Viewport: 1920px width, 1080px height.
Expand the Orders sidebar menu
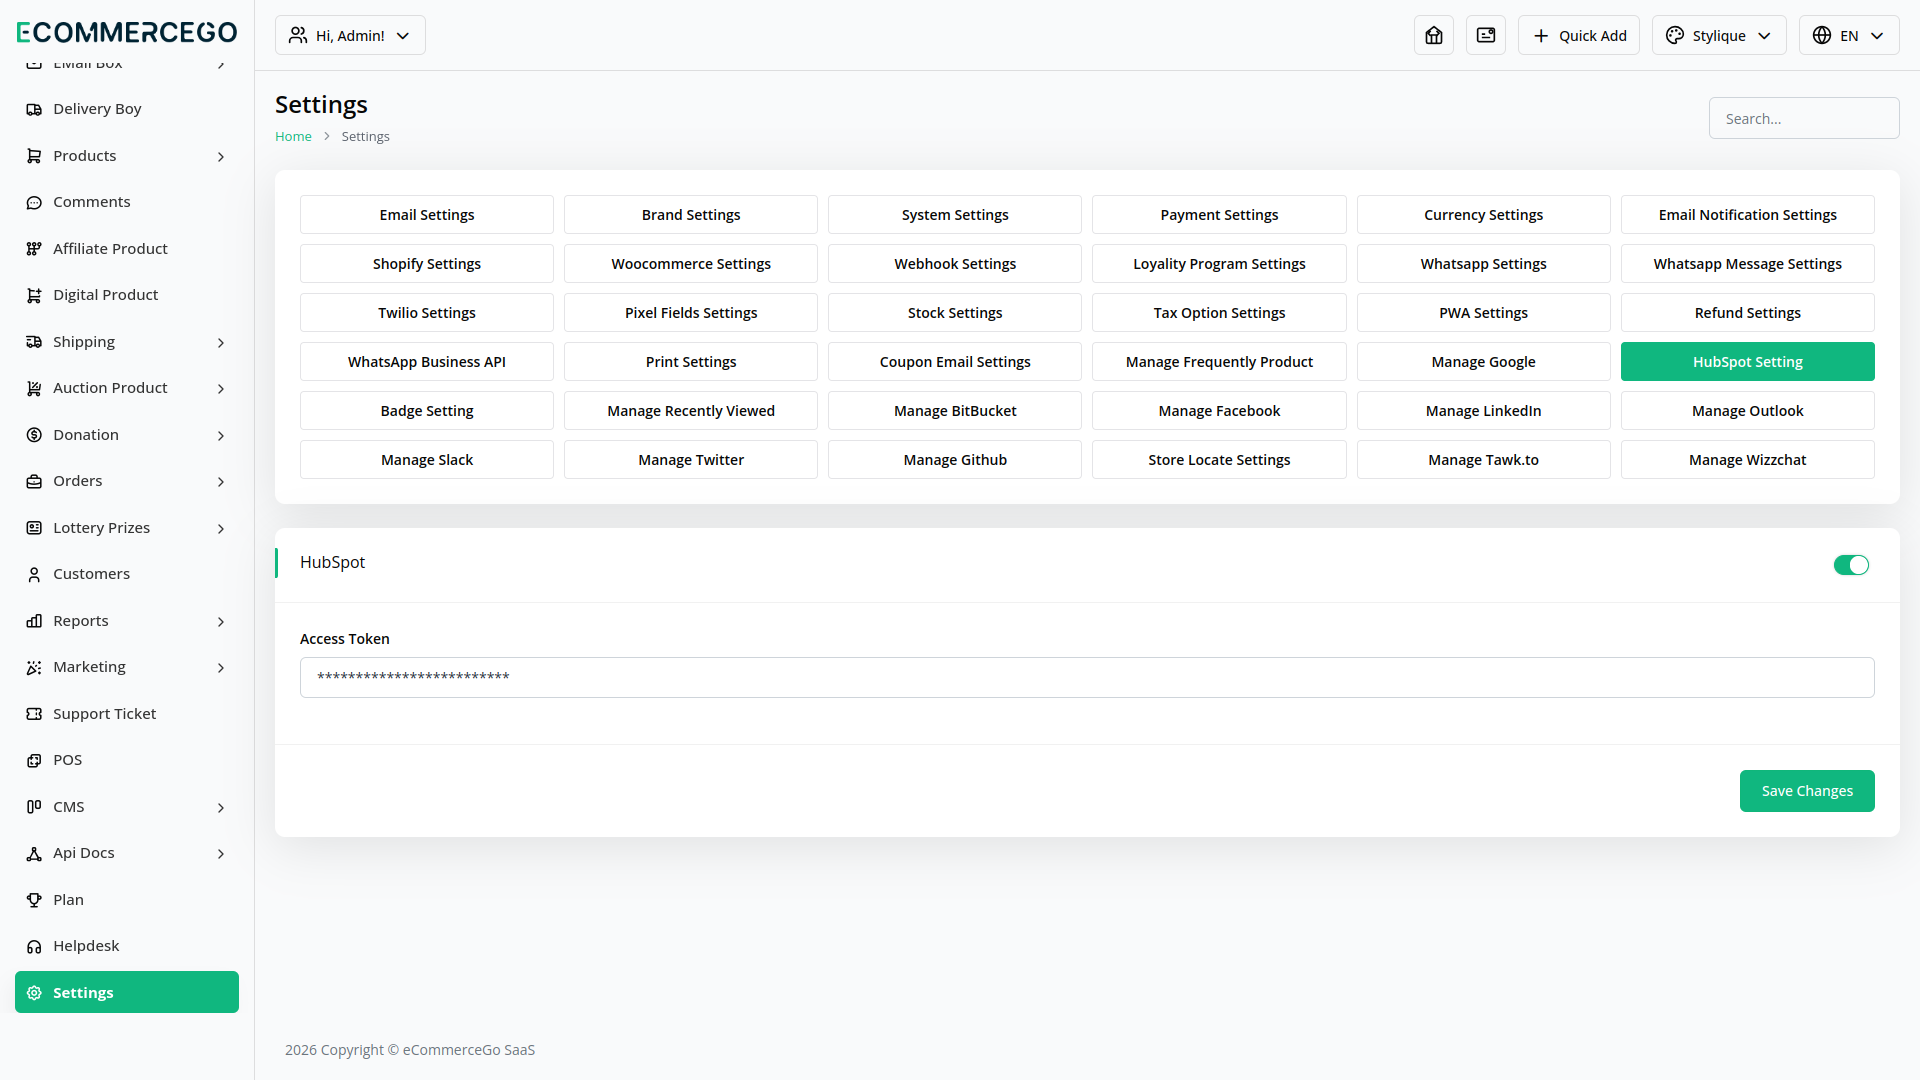click(127, 481)
